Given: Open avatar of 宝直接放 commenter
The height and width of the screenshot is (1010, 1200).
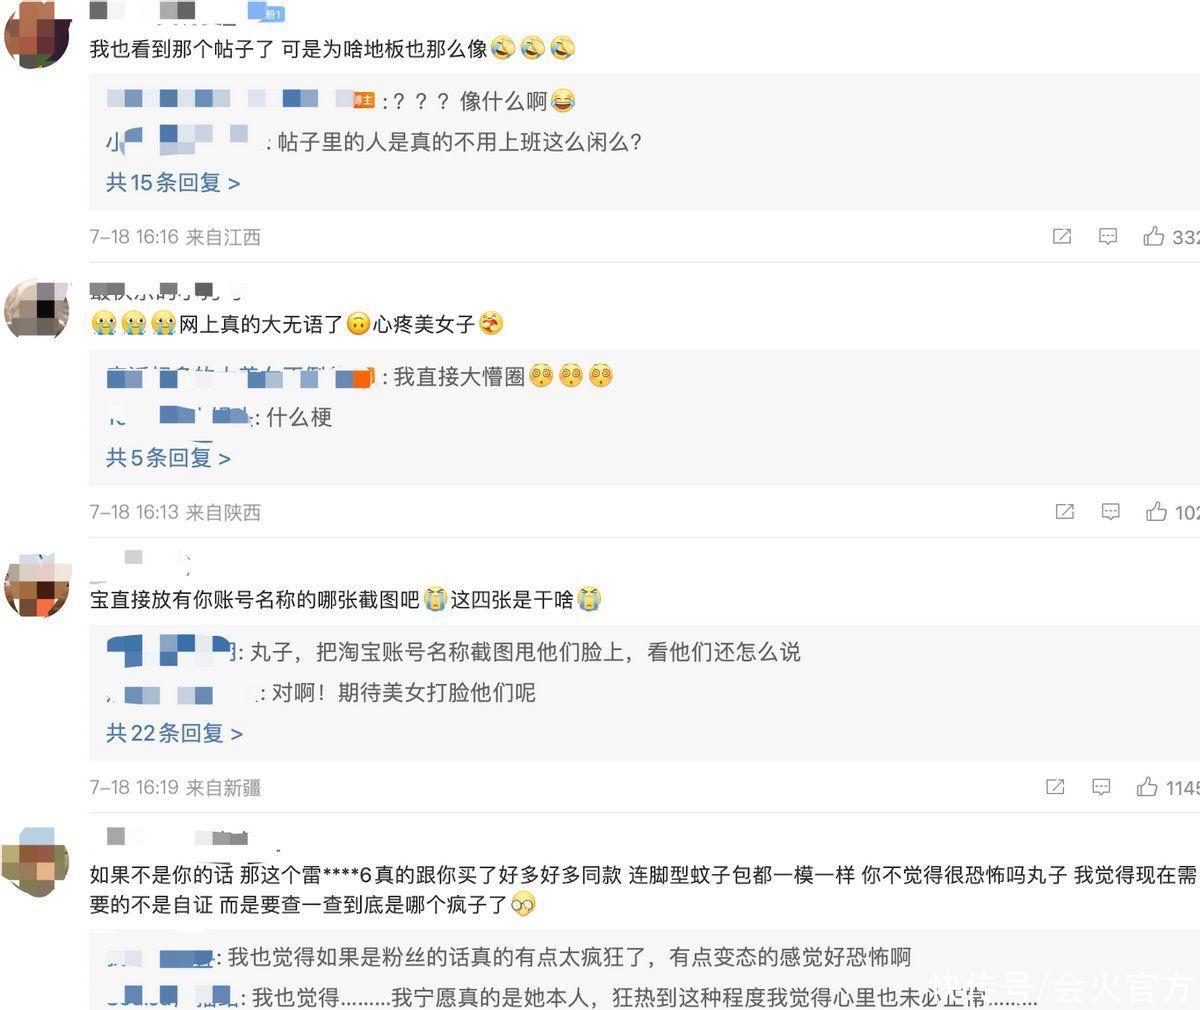Looking at the screenshot, I should [x=38, y=585].
